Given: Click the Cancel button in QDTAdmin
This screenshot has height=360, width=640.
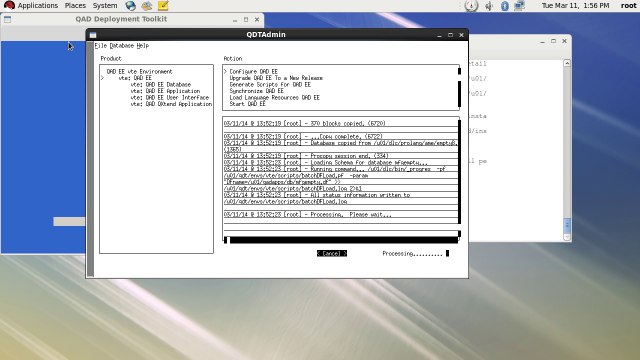Looking at the screenshot, I should coord(332,253).
